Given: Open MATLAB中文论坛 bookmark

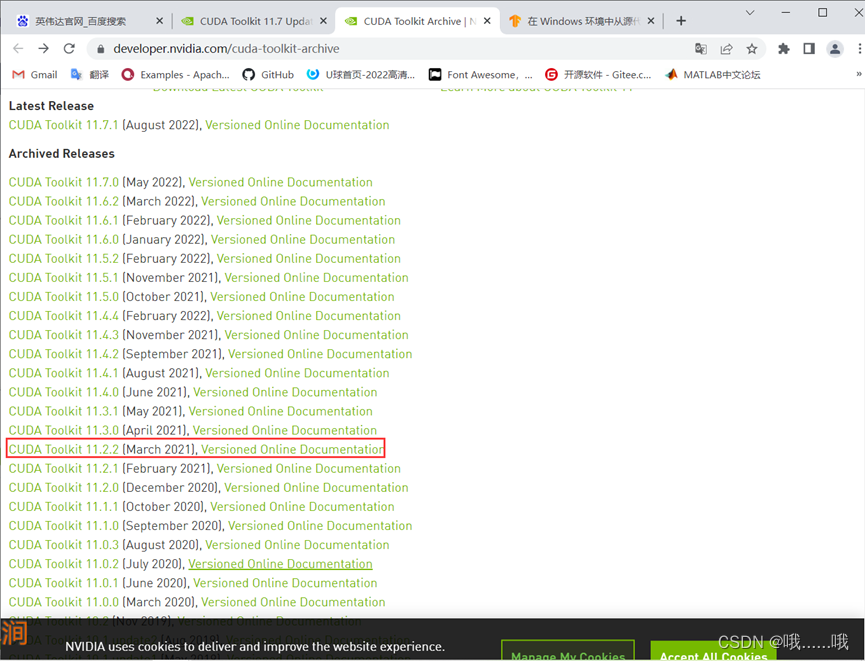Looking at the screenshot, I should pyautogui.click(x=713, y=74).
